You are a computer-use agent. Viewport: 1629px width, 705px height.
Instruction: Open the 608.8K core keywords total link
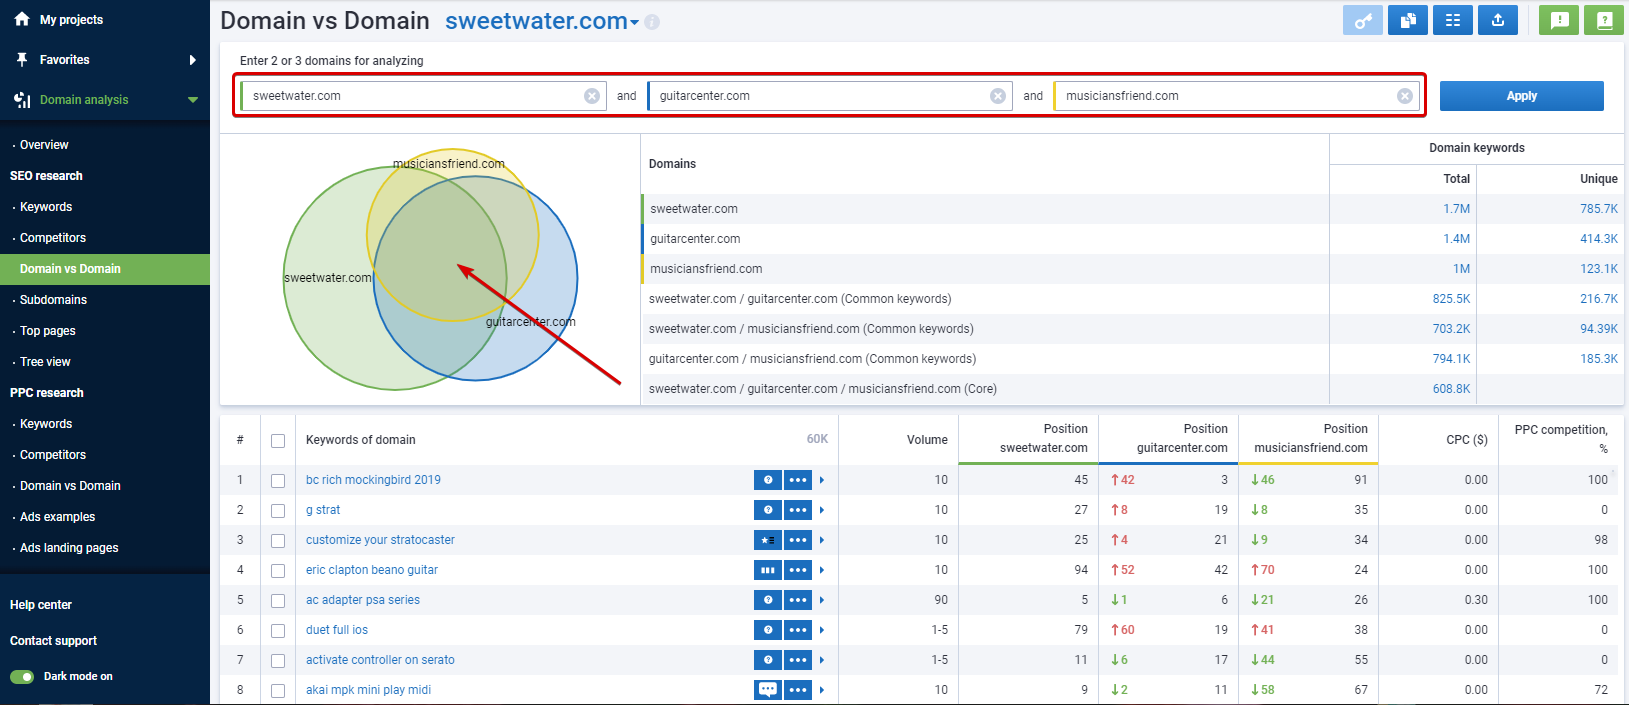point(1451,389)
